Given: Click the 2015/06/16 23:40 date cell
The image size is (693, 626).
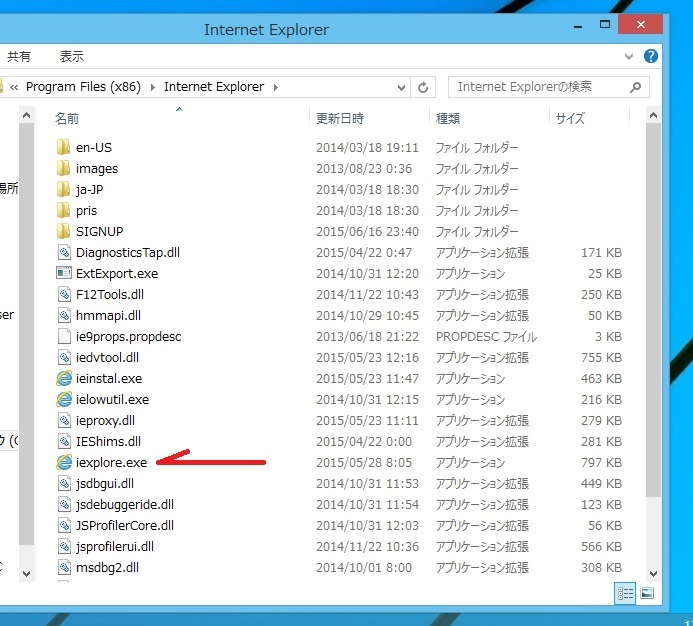Looking at the screenshot, I should [x=367, y=231].
